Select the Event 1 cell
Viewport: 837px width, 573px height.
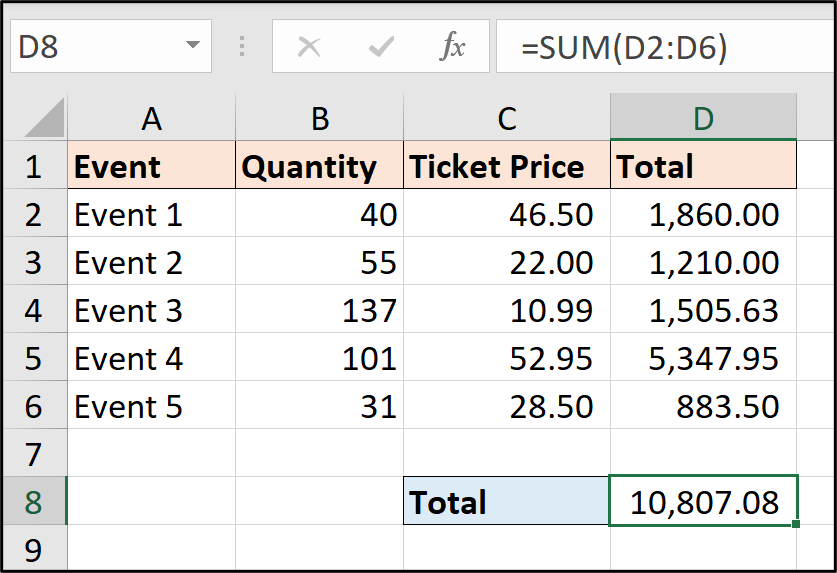tap(152, 213)
